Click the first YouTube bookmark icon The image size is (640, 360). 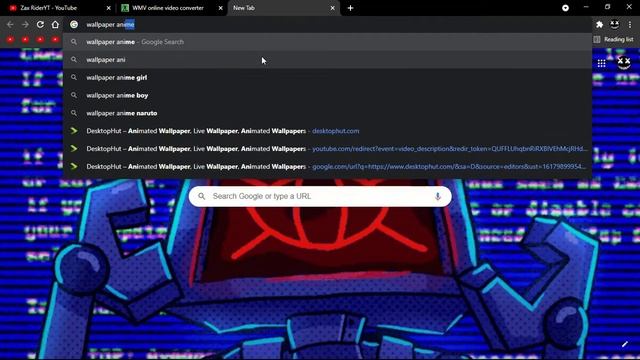pyautogui.click(x=10, y=39)
